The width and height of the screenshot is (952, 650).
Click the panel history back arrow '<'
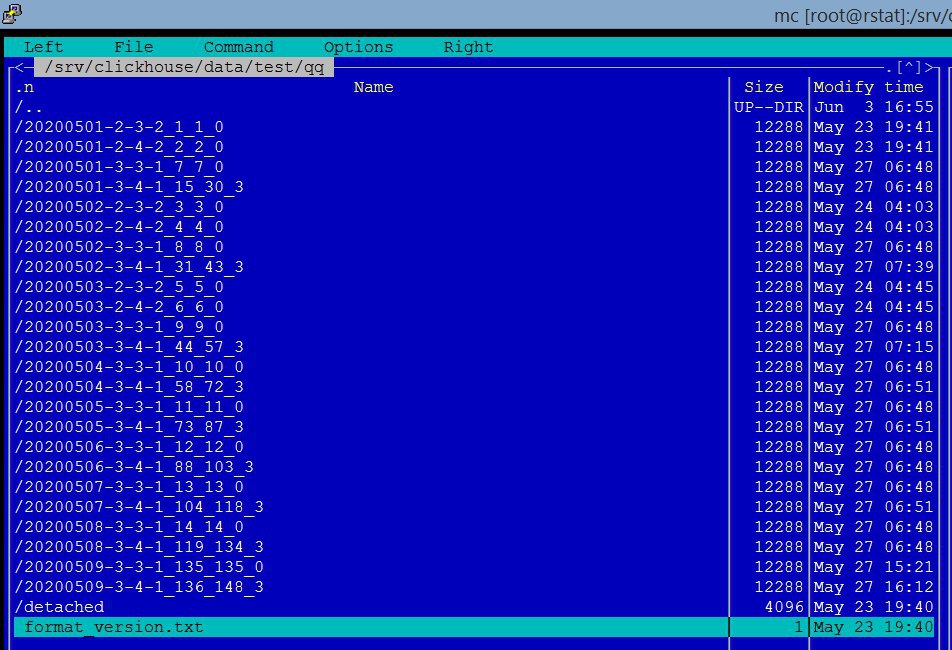point(19,67)
